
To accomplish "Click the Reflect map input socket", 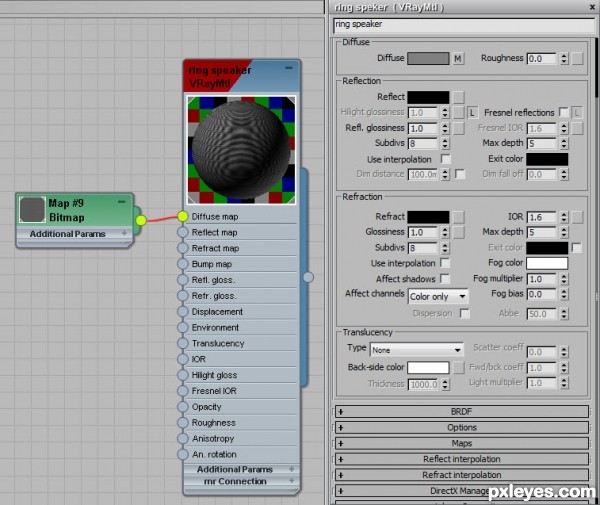I will (183, 232).
